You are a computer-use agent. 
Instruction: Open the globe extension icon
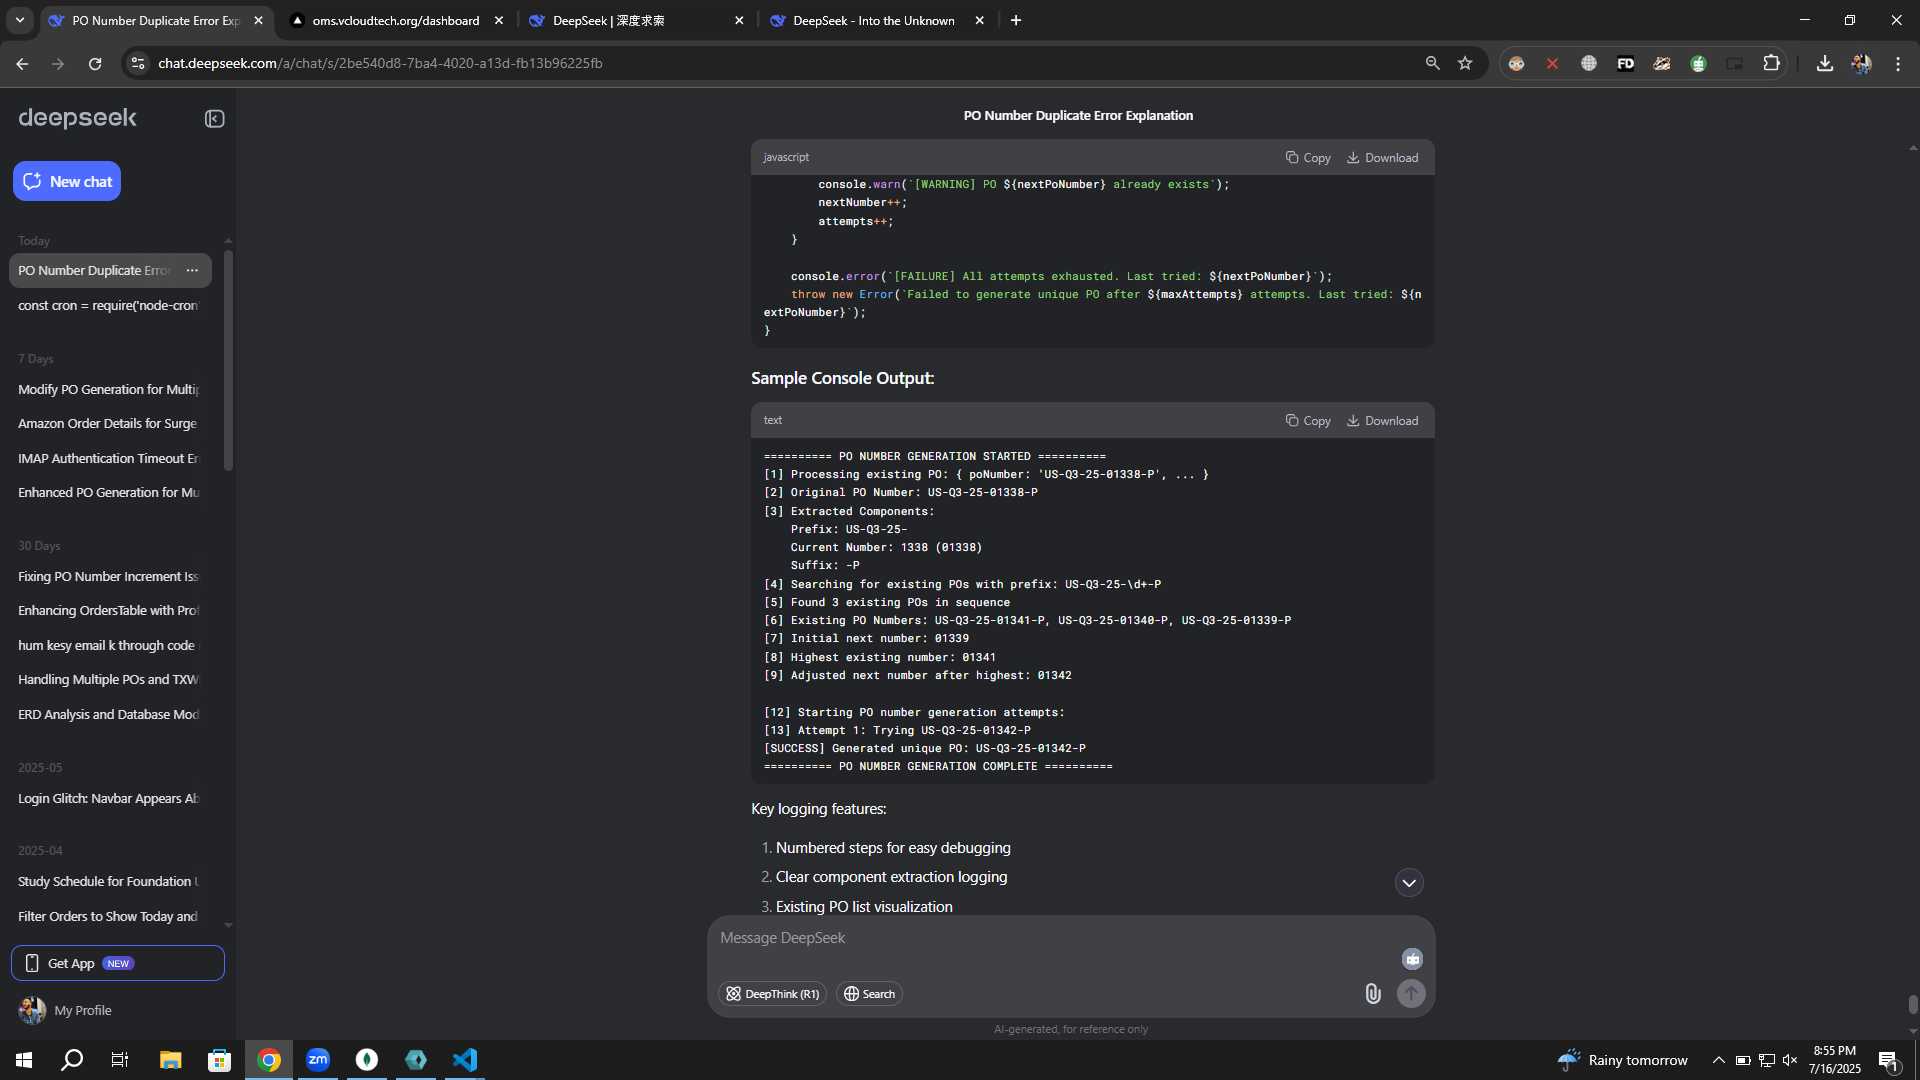click(x=1588, y=63)
